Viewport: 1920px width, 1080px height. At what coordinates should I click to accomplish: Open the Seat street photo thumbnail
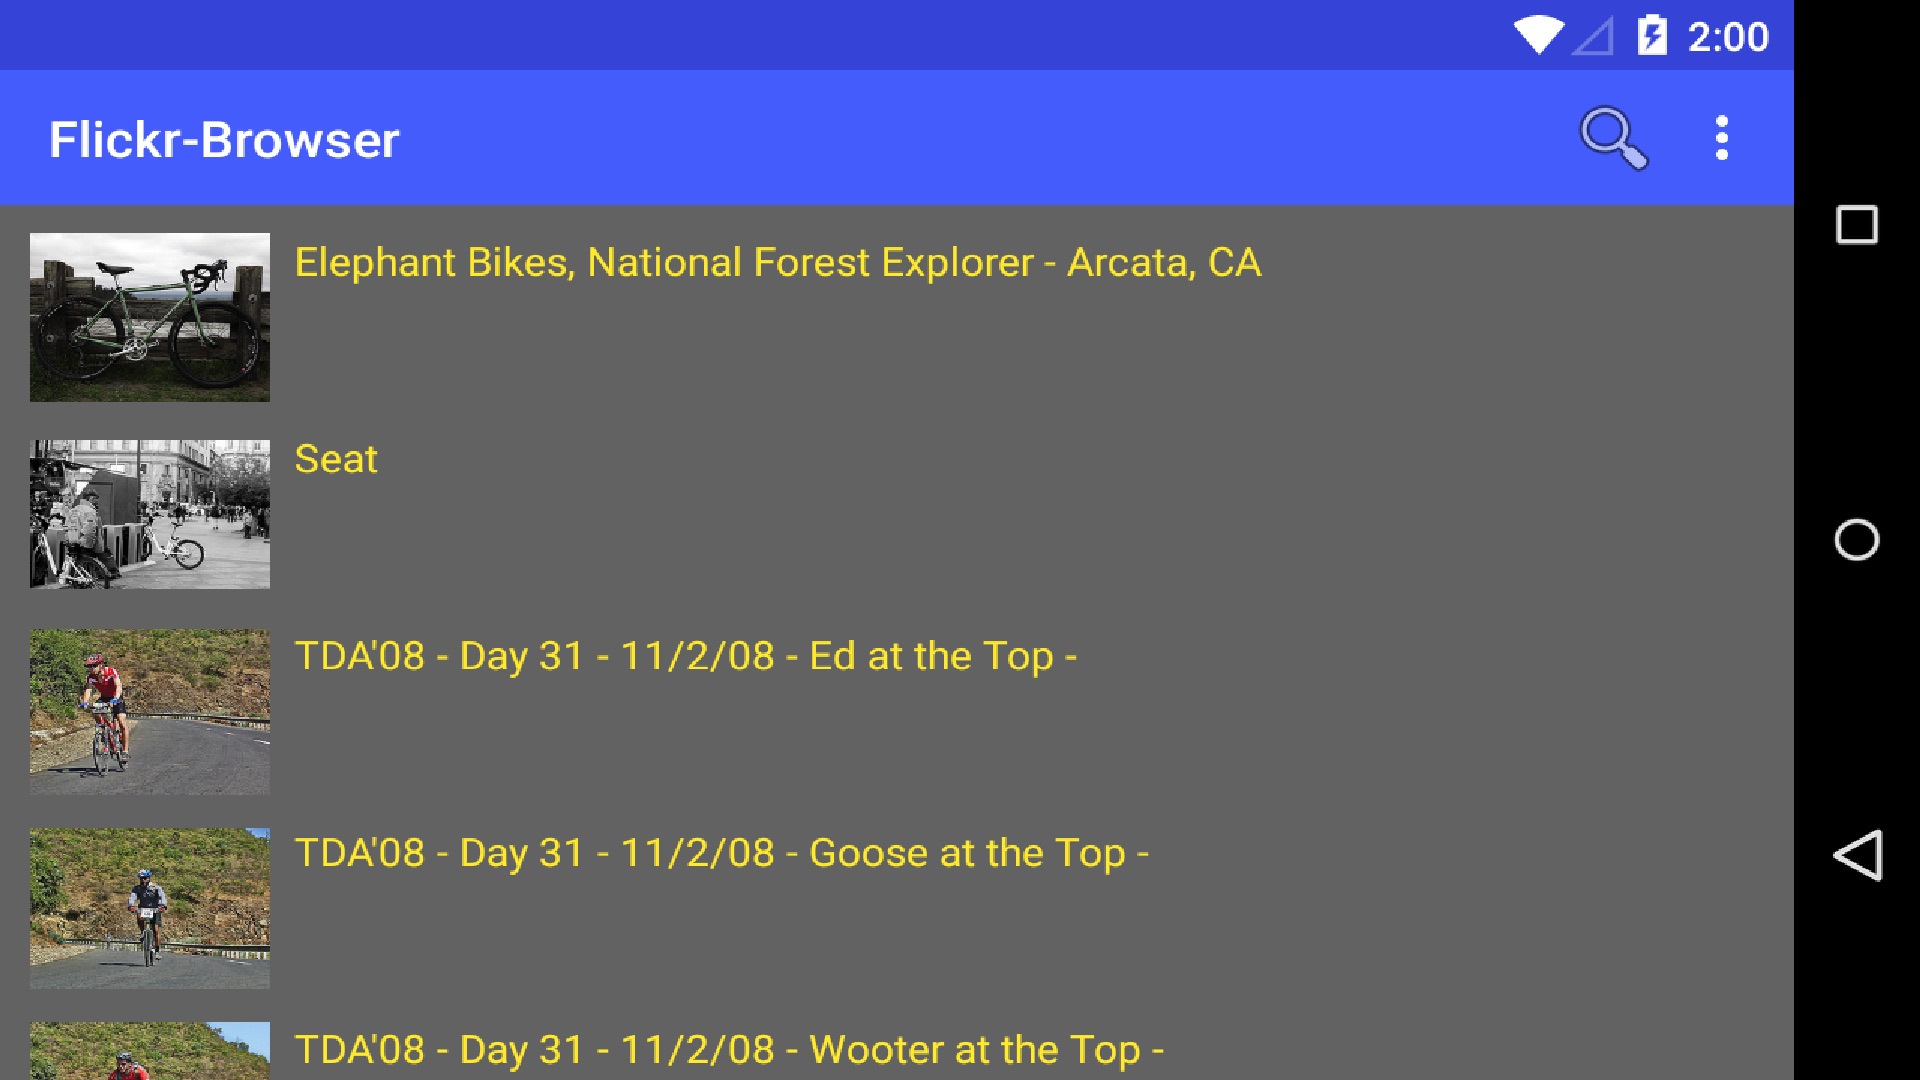point(150,514)
